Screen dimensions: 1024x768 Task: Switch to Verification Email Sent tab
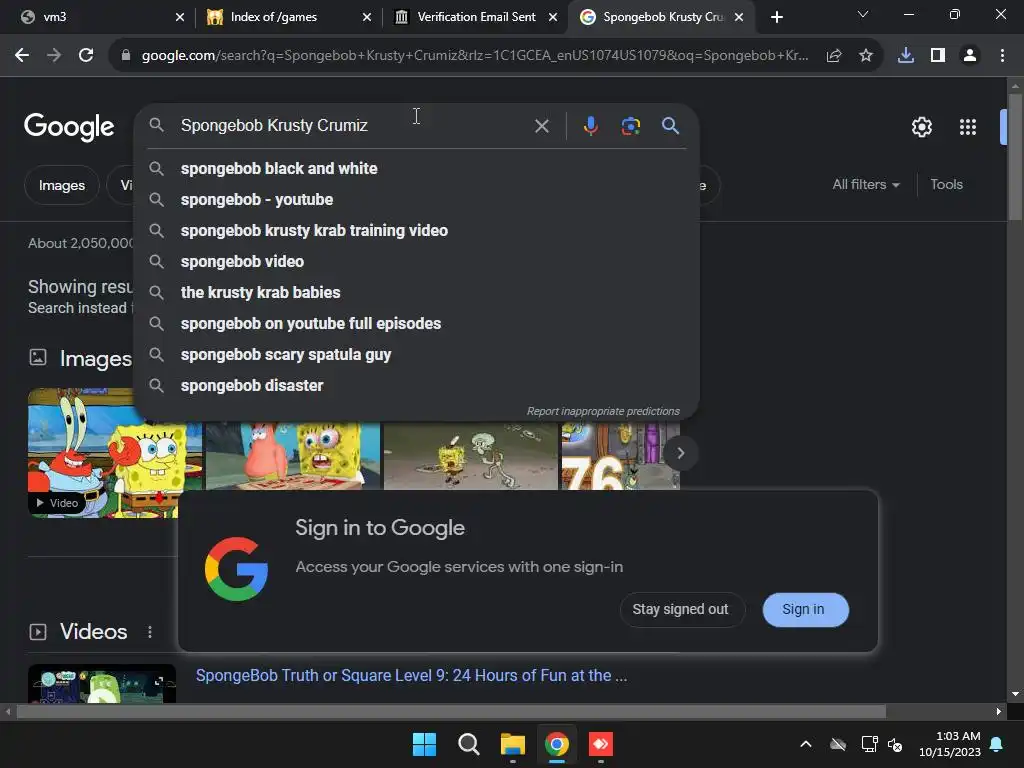pyautogui.click(x=477, y=17)
